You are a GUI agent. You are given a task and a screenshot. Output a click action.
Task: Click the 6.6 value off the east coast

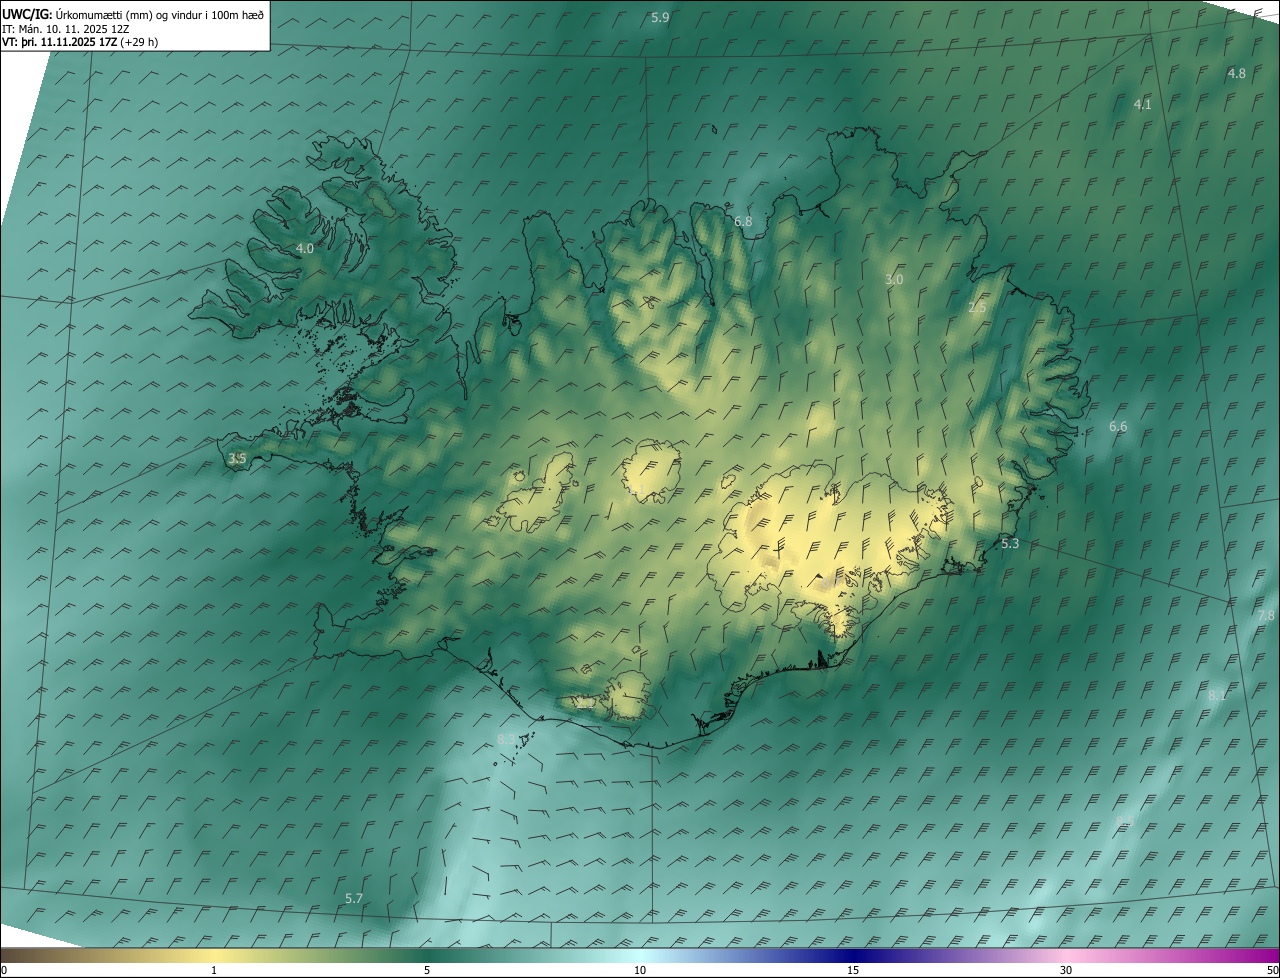tap(1118, 427)
